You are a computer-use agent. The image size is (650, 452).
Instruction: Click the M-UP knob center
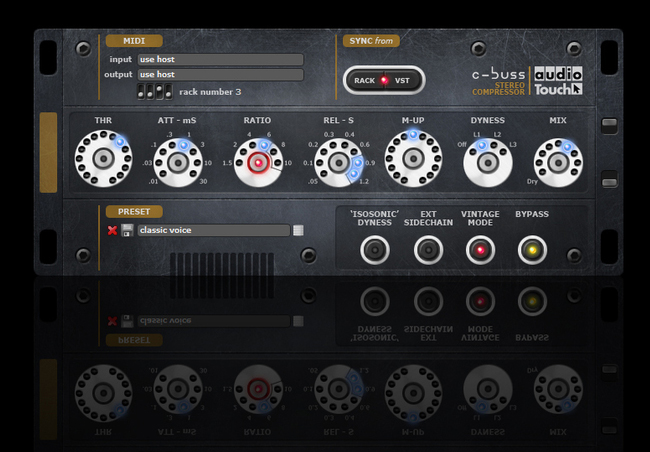point(413,158)
